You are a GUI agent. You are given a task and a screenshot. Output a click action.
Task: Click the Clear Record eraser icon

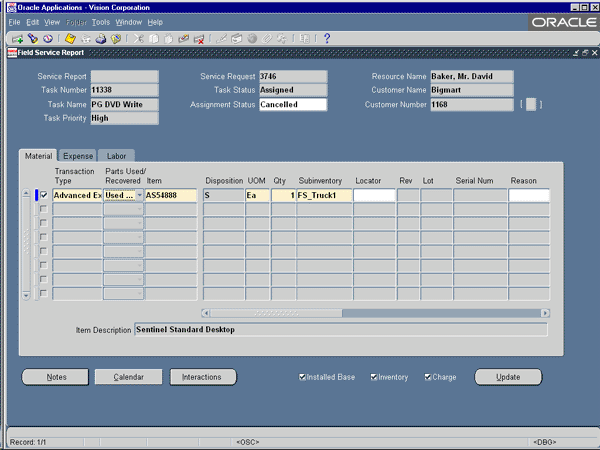click(184, 38)
